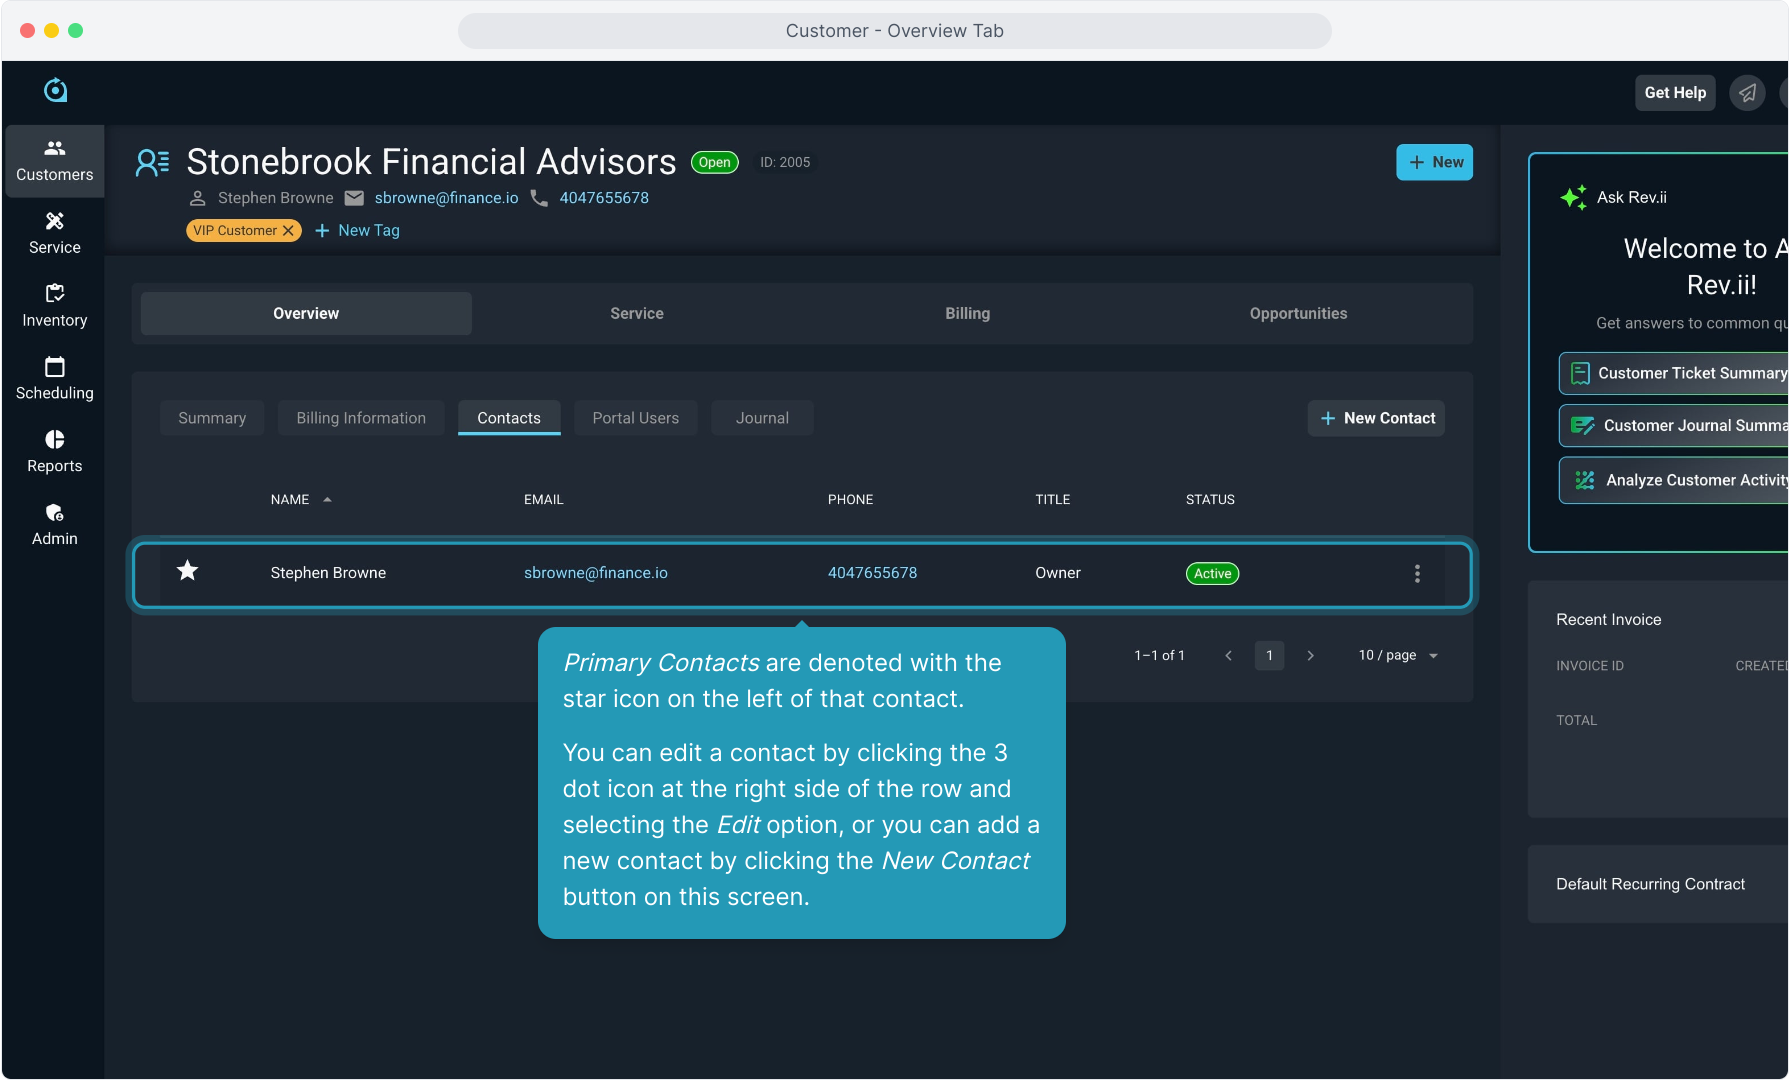Add a tag with New Tag
The image size is (1790, 1080).
click(x=358, y=231)
